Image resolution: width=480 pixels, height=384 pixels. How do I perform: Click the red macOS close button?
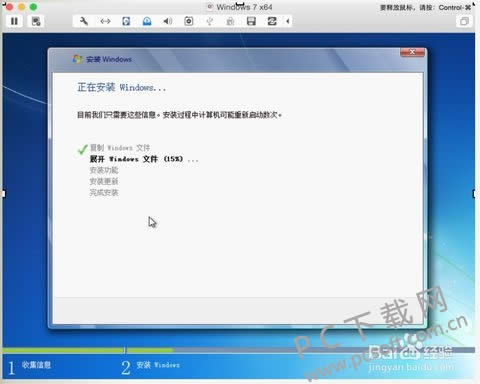click(9, 7)
